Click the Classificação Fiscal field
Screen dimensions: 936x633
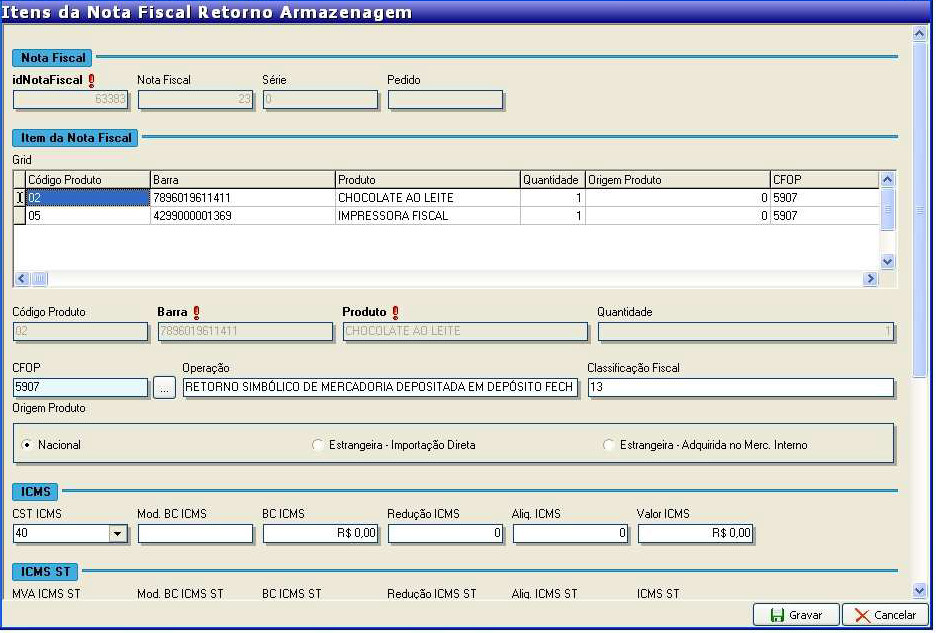pos(741,388)
